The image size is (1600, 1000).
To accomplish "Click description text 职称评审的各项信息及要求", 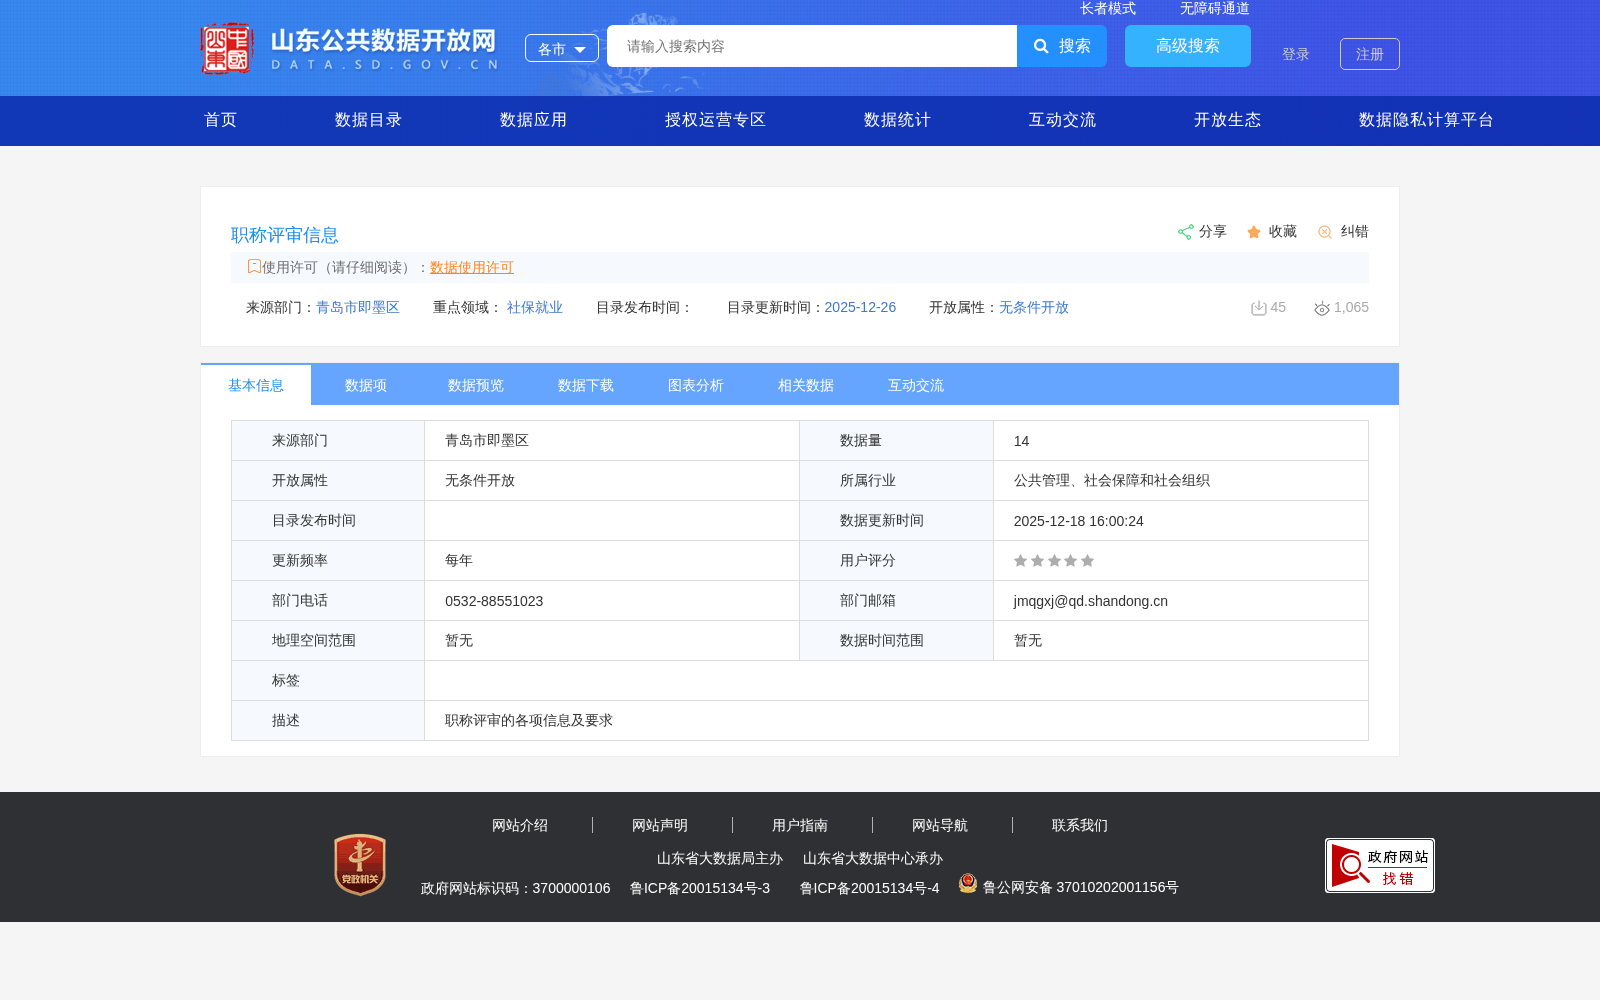I will 529,720.
